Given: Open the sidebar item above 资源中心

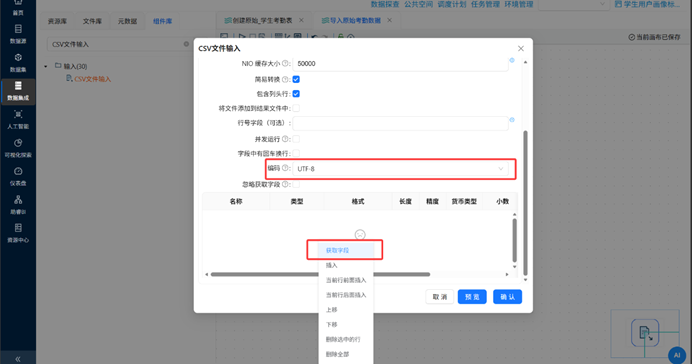Looking at the screenshot, I should pyautogui.click(x=18, y=205).
